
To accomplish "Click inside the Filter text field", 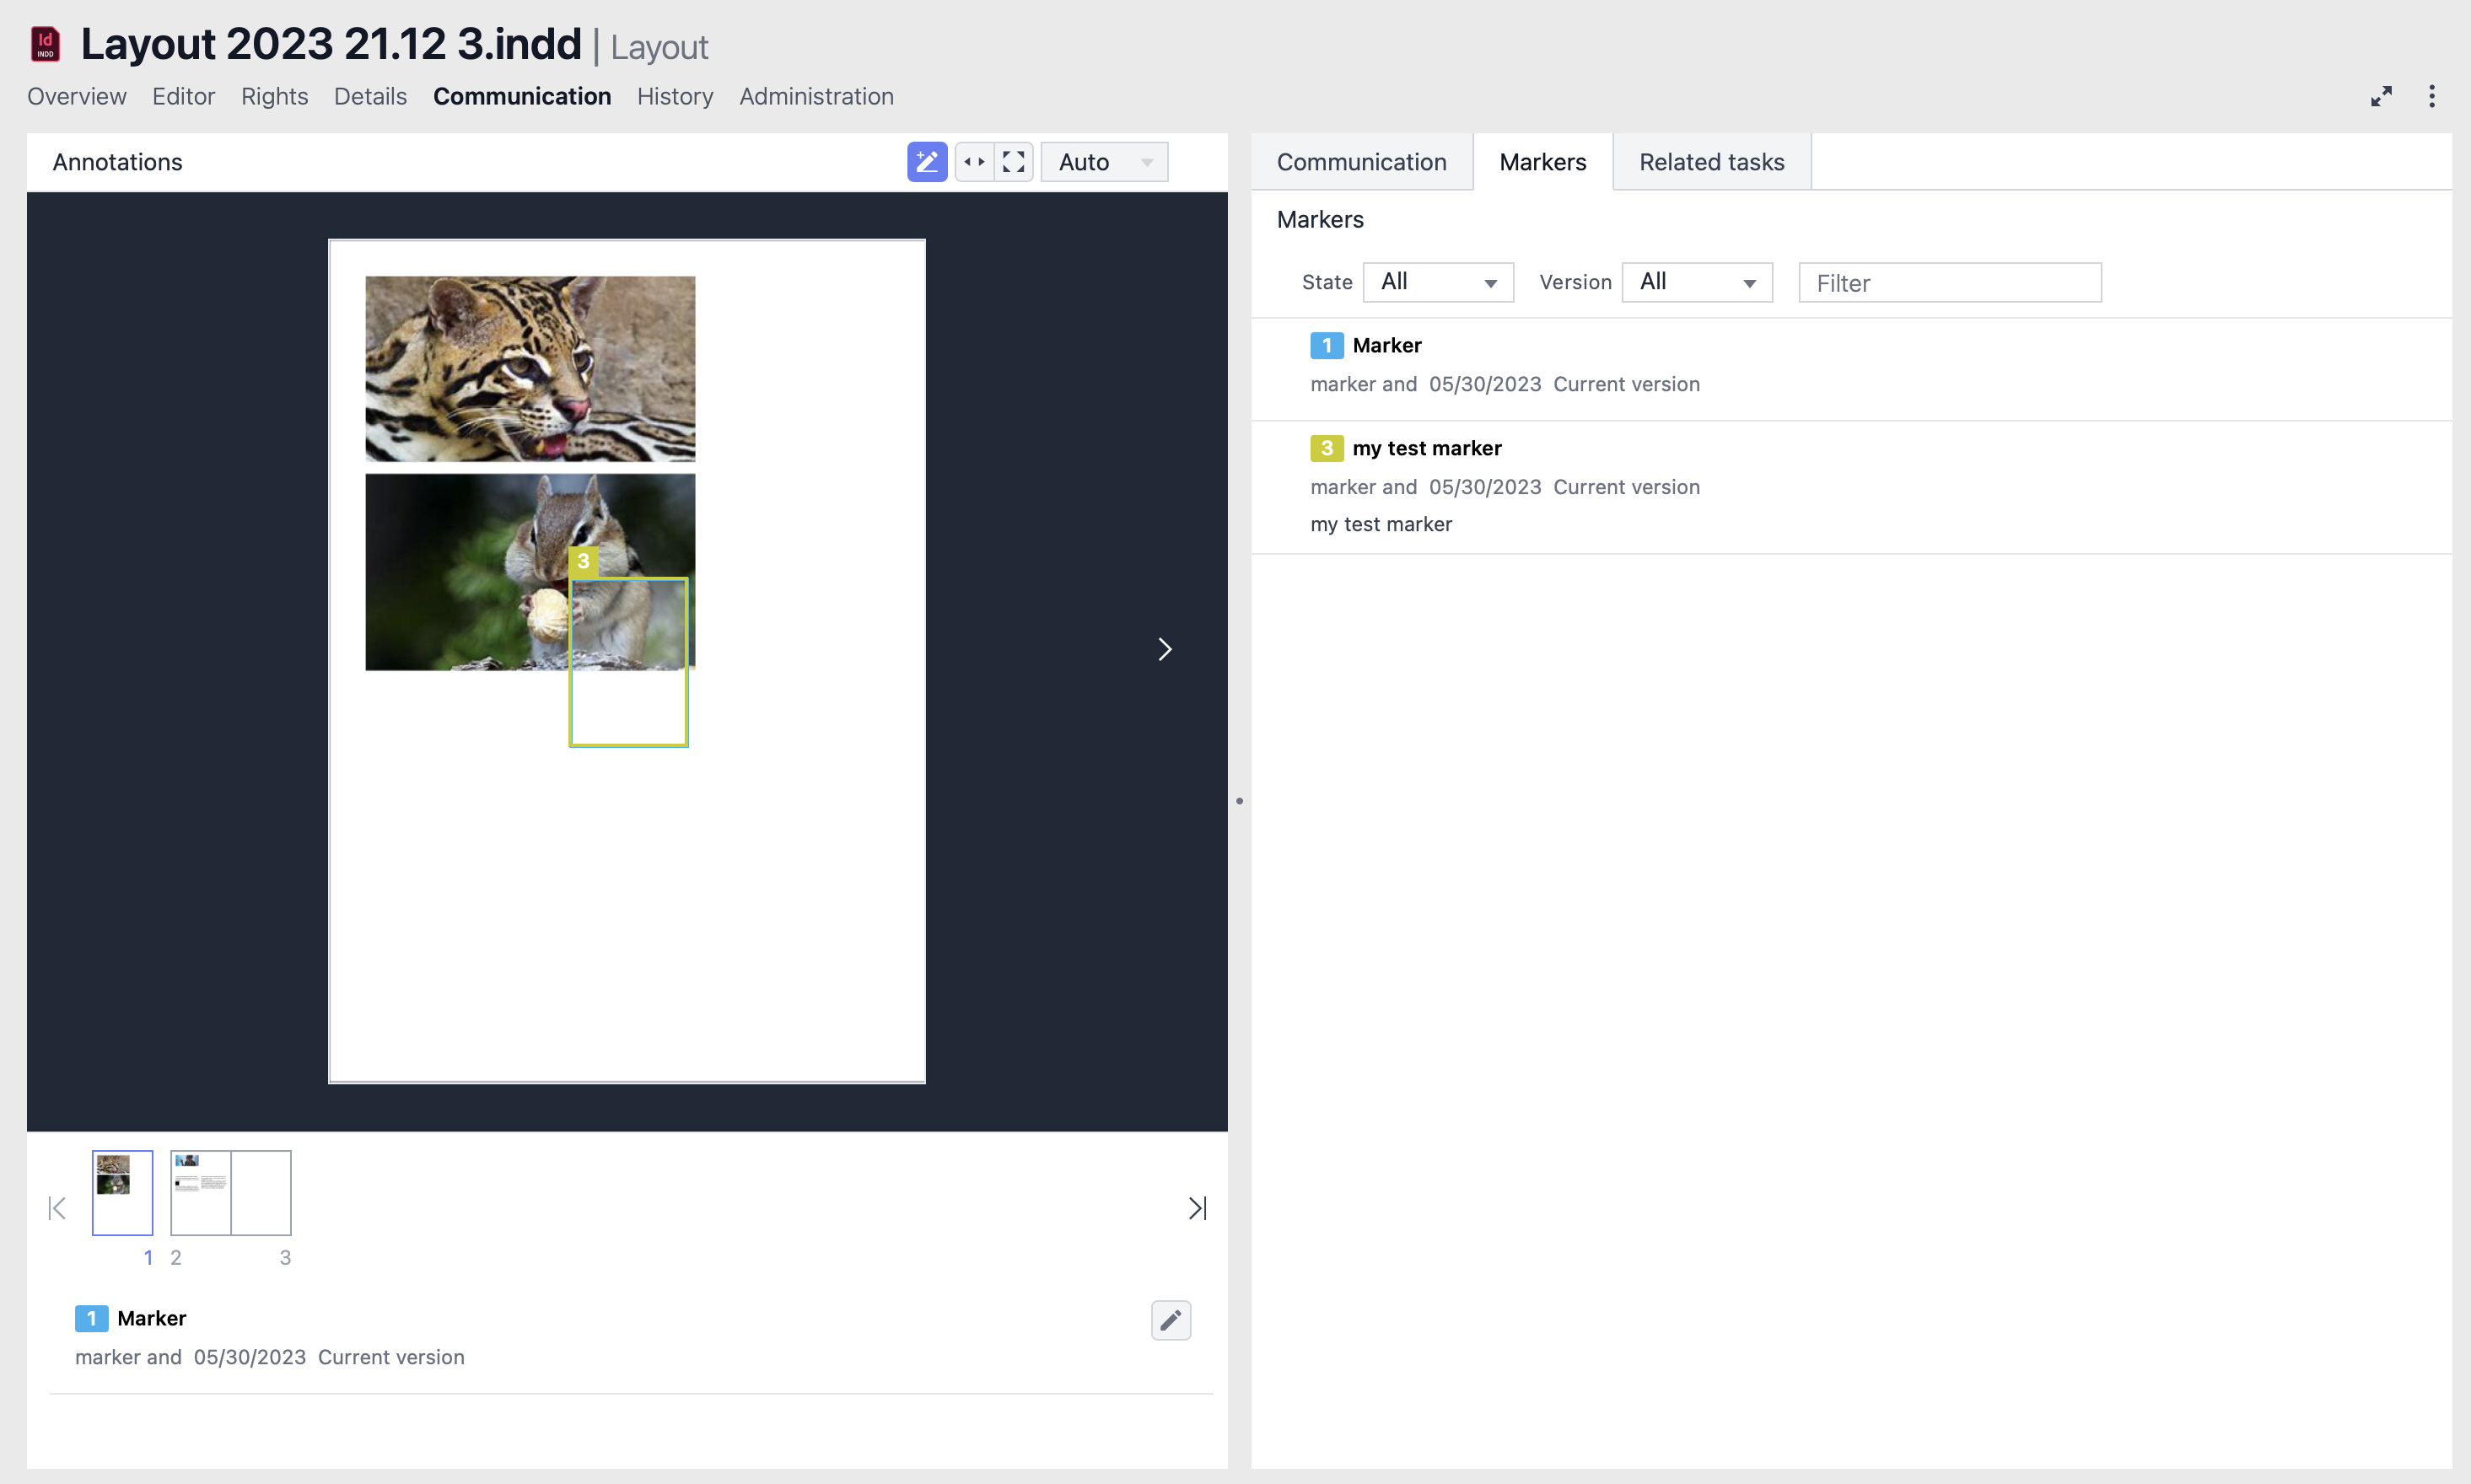I will pyautogui.click(x=1948, y=282).
